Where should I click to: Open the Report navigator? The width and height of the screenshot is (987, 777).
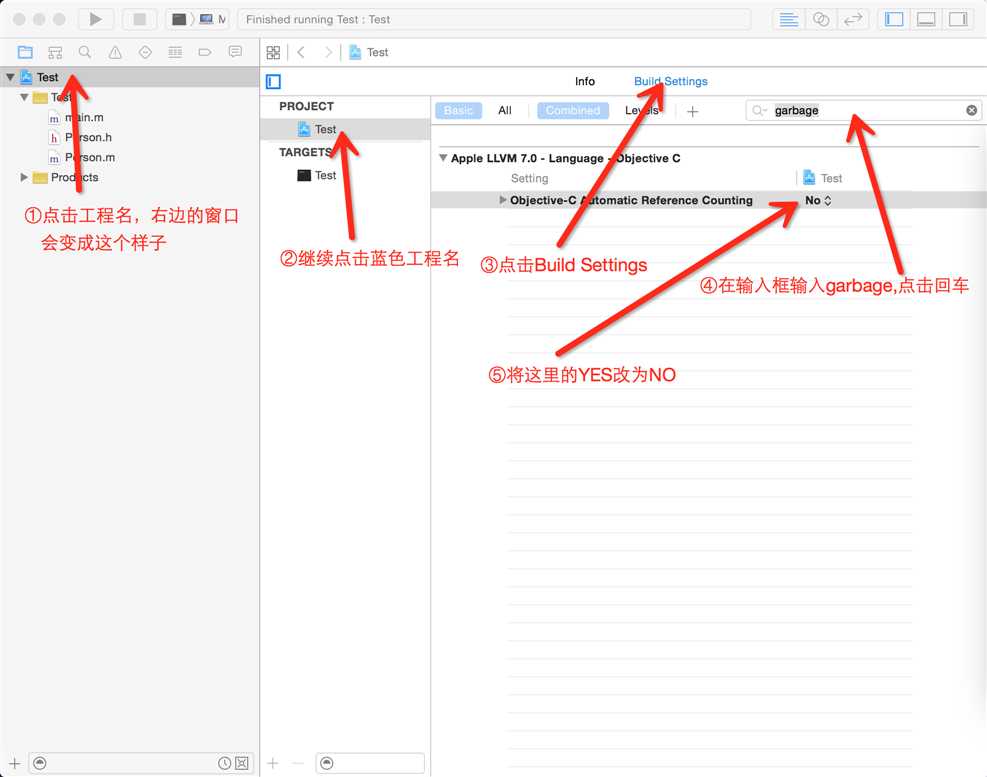(x=235, y=52)
